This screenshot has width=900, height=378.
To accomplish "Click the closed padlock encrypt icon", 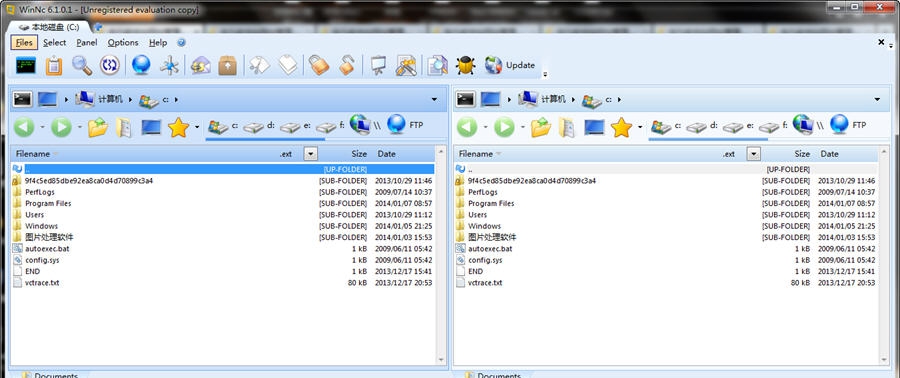I will click(x=319, y=65).
